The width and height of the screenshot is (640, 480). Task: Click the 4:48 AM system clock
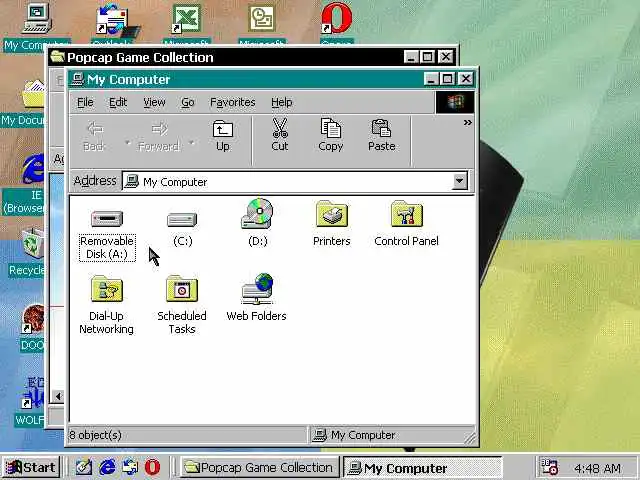pos(598,468)
